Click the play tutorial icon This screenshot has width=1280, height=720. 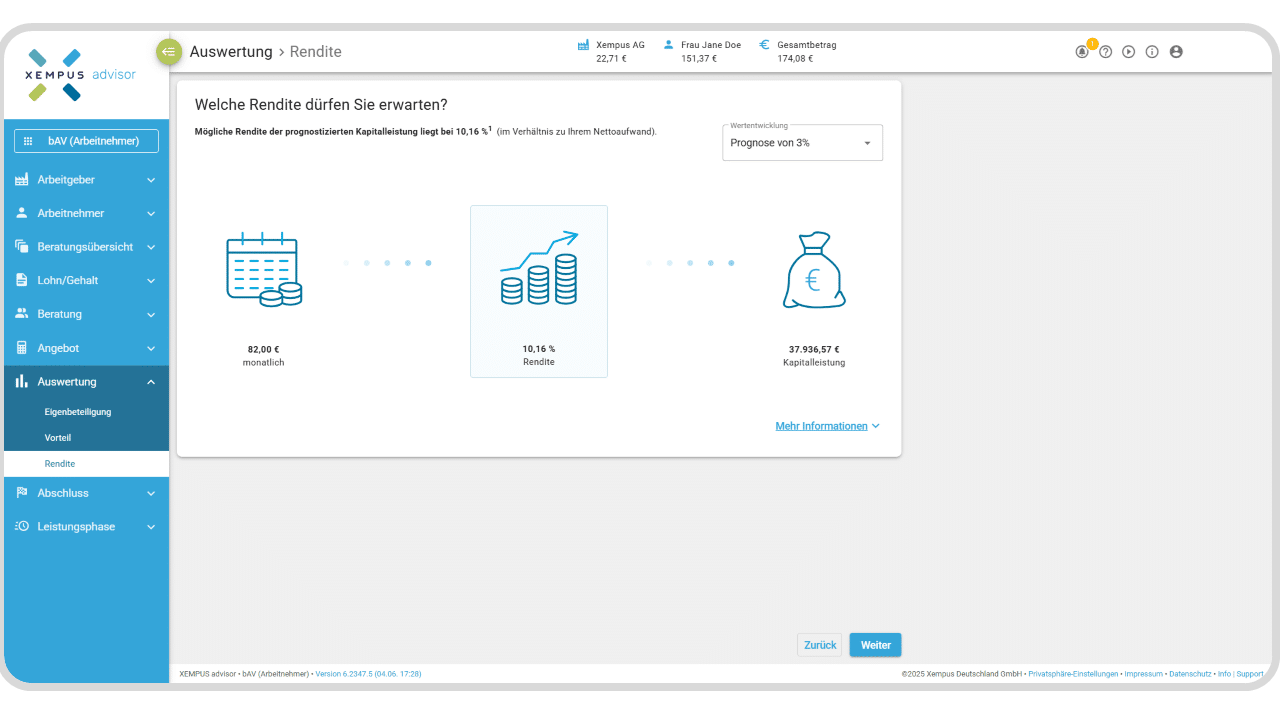pos(1129,52)
